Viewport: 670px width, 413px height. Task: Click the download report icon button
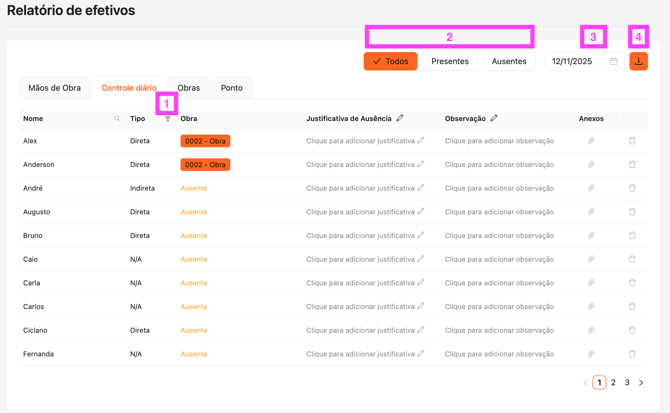click(x=638, y=61)
